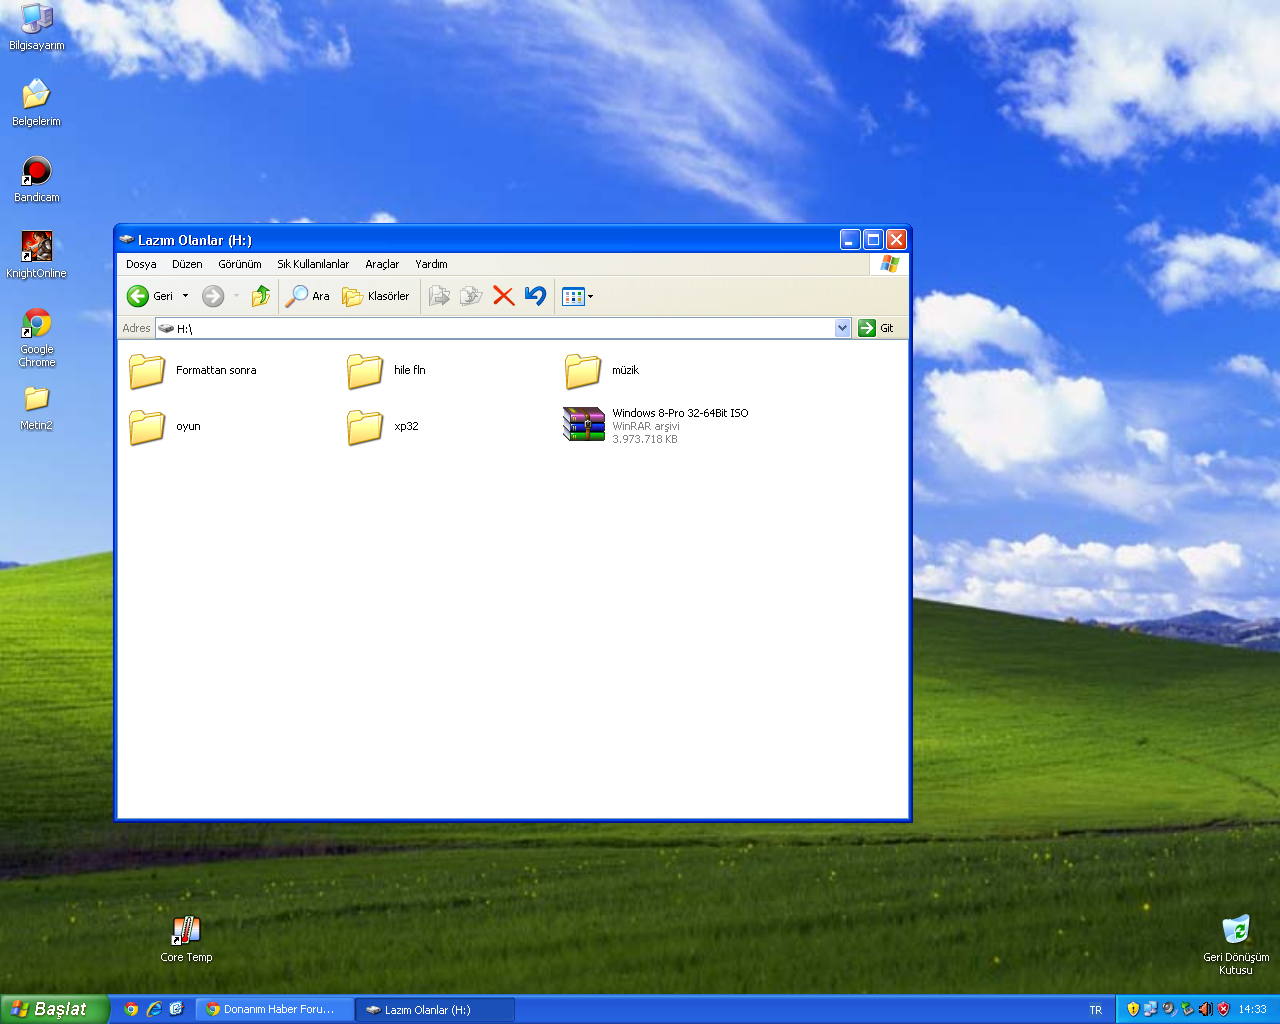
Task: Click the Lazım Olanlar (H:) taskbar button
Action: coord(435,1009)
